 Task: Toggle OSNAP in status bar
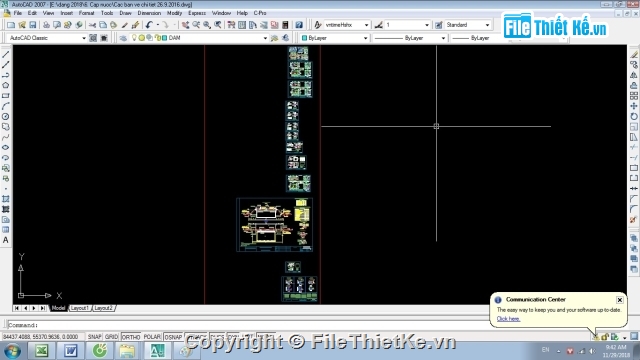173,337
